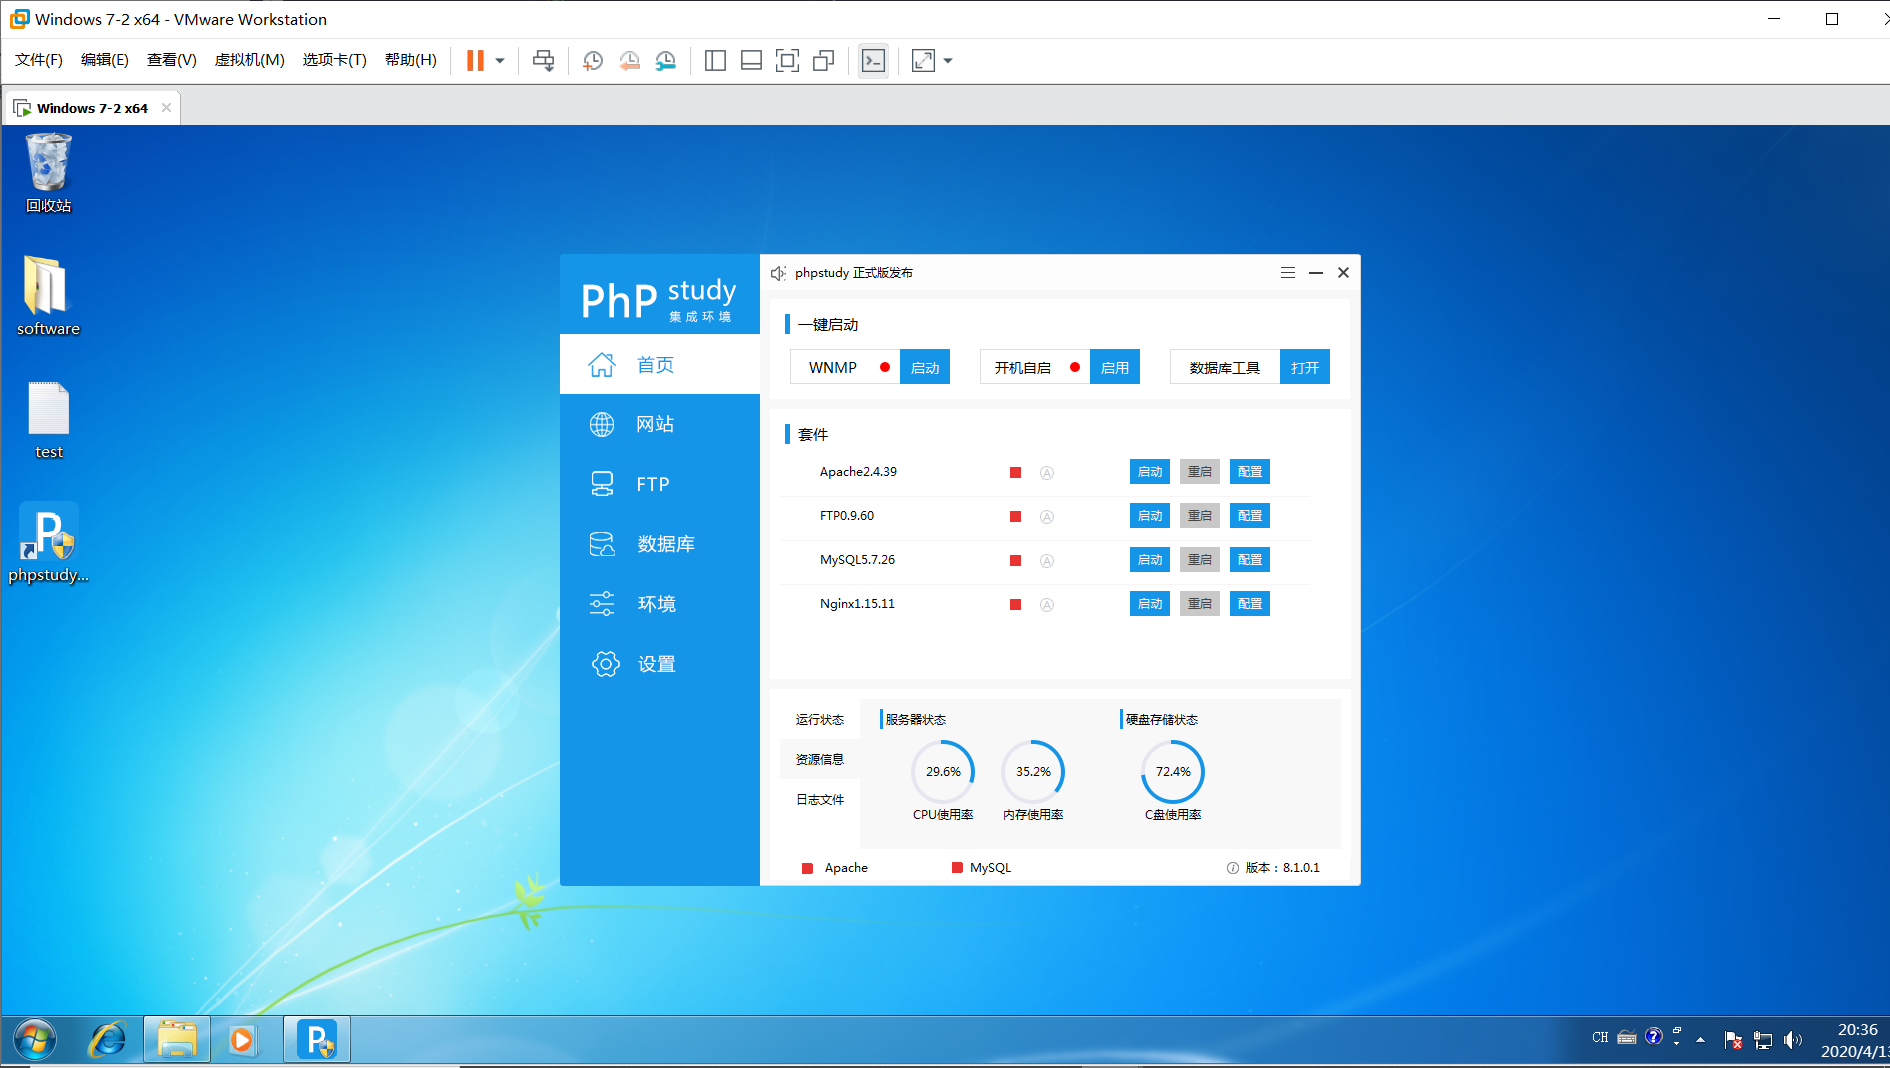The width and height of the screenshot is (1890, 1068).
Task: Start WNMP with the 启动 button
Action: coord(925,367)
